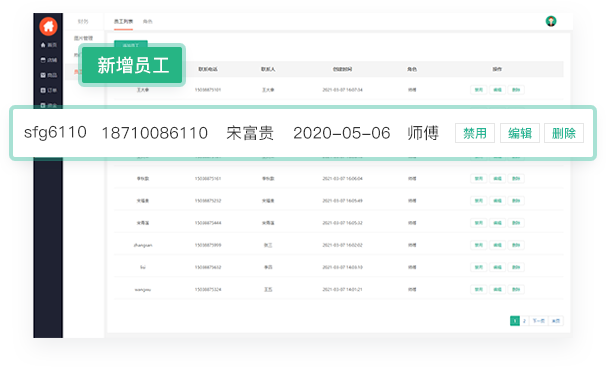Disable the employee with phone 15038875101

pos(478,90)
